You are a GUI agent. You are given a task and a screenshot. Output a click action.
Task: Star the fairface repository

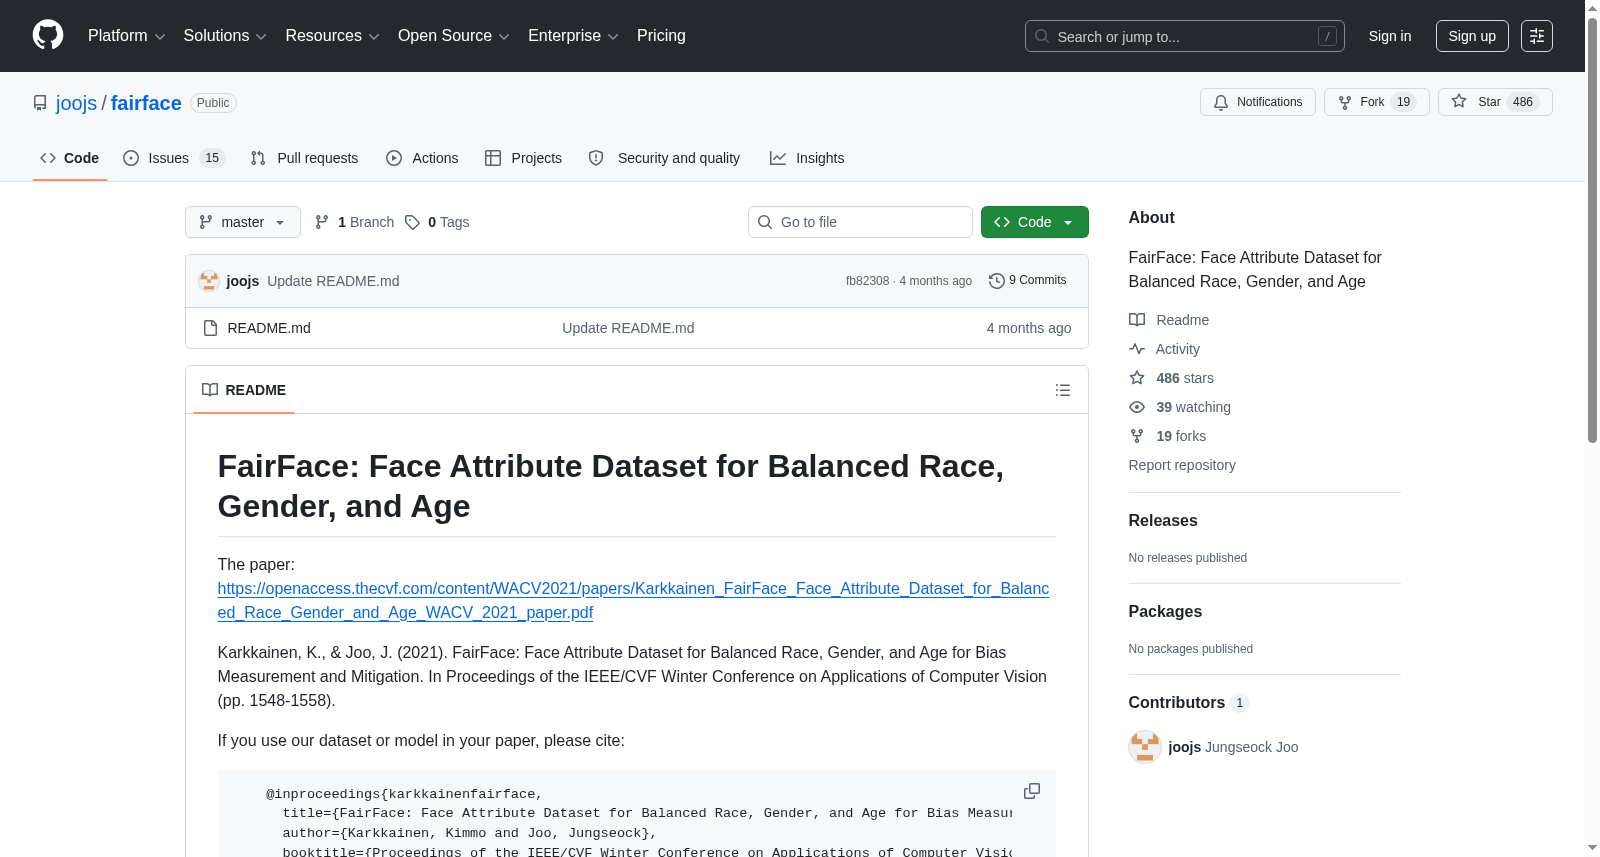(1495, 102)
